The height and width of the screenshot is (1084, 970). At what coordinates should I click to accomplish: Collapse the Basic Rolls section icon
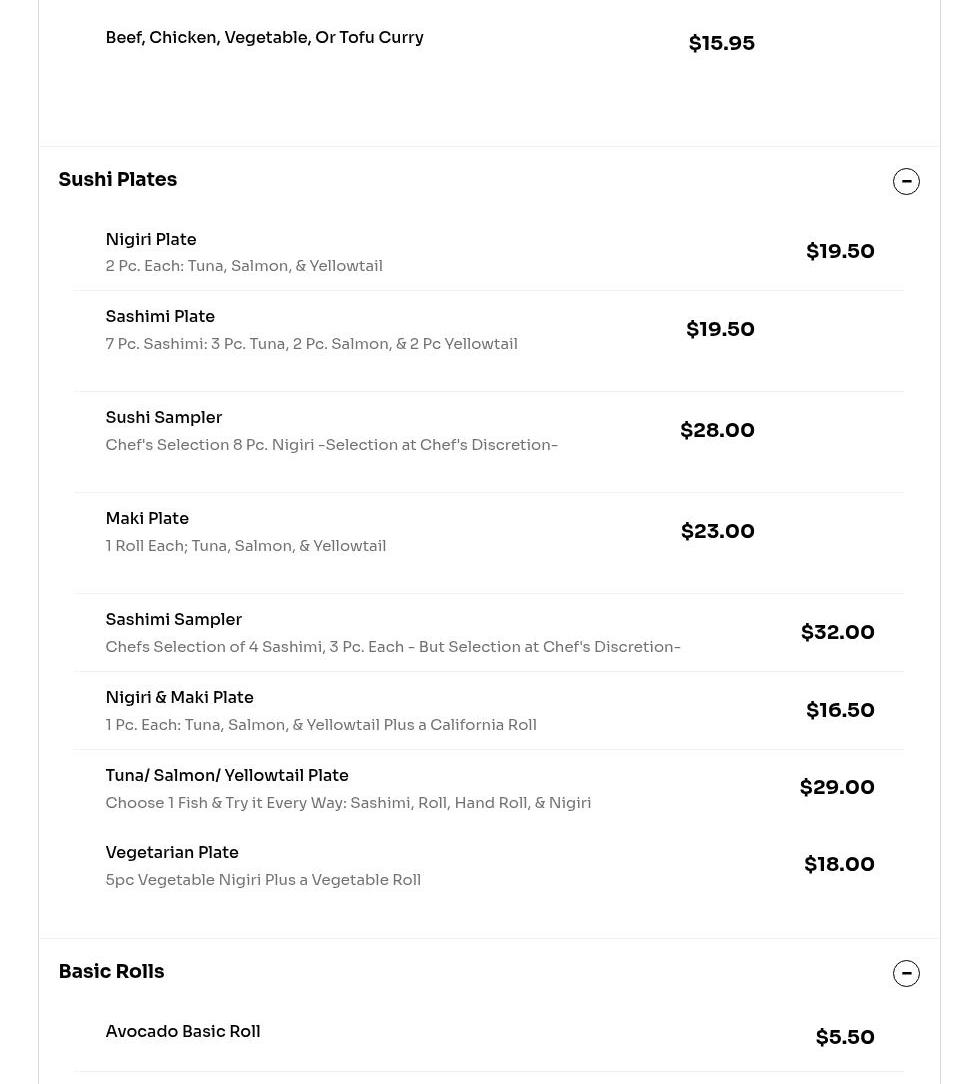coord(906,973)
